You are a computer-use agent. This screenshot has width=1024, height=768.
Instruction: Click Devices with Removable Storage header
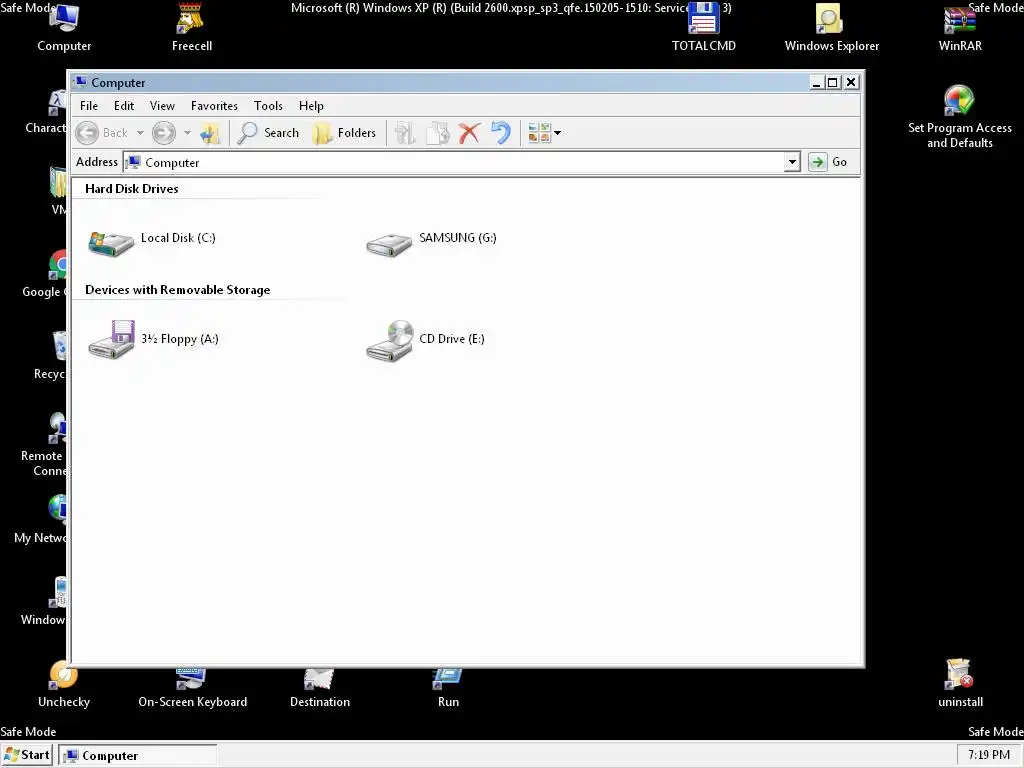pyautogui.click(x=178, y=290)
